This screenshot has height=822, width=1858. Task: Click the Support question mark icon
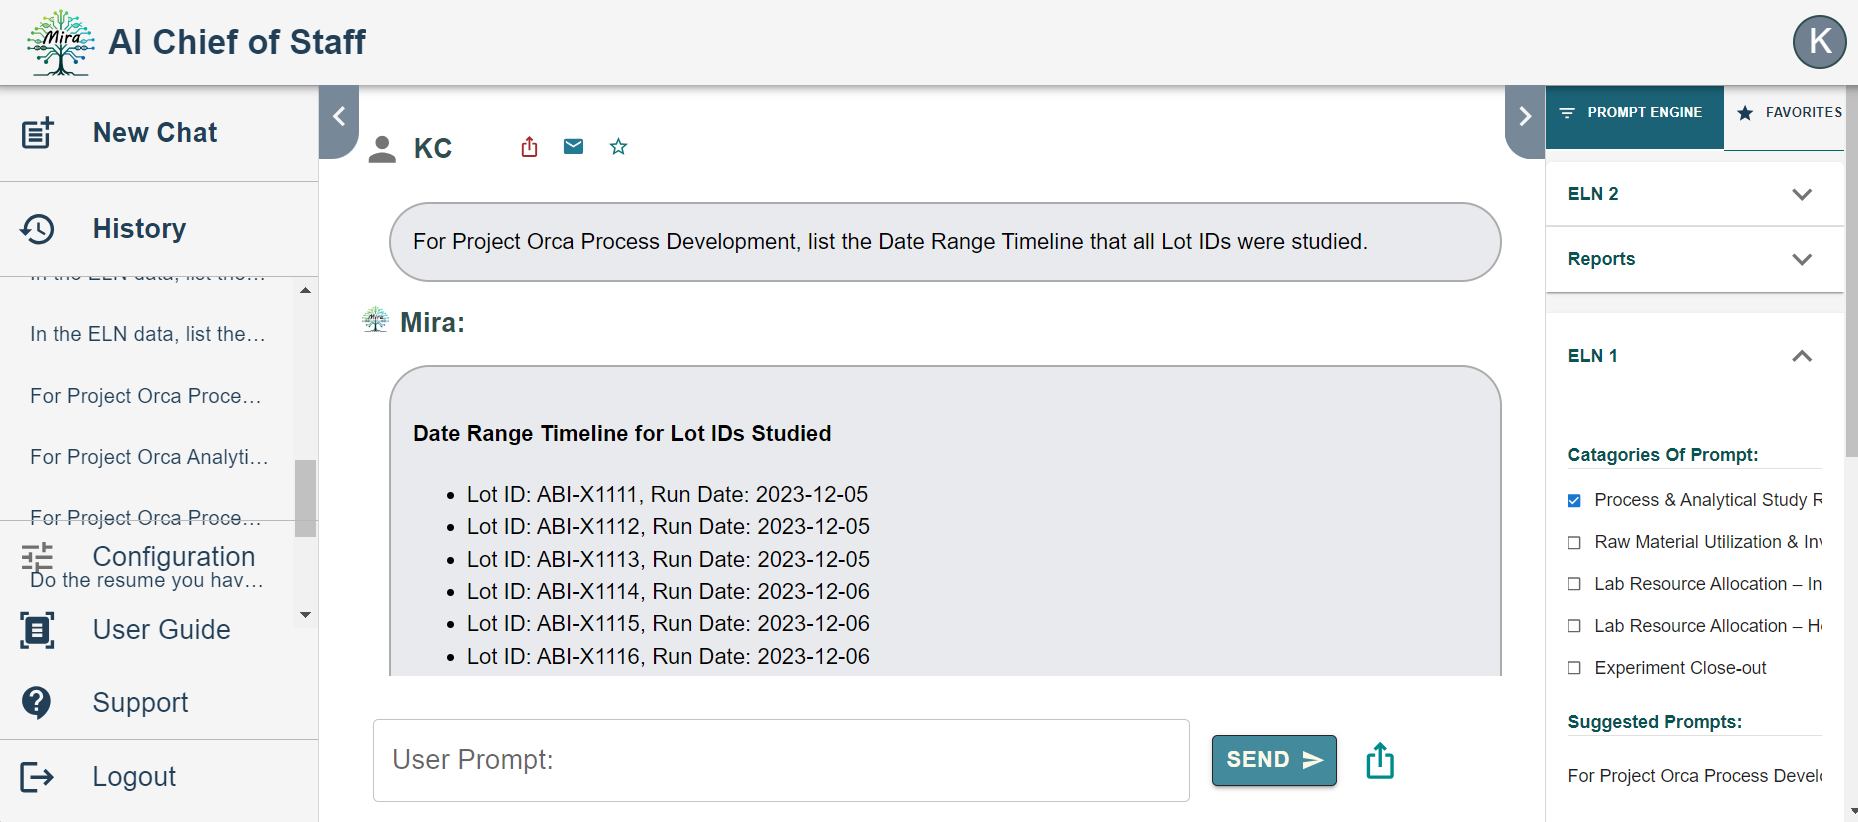[37, 703]
